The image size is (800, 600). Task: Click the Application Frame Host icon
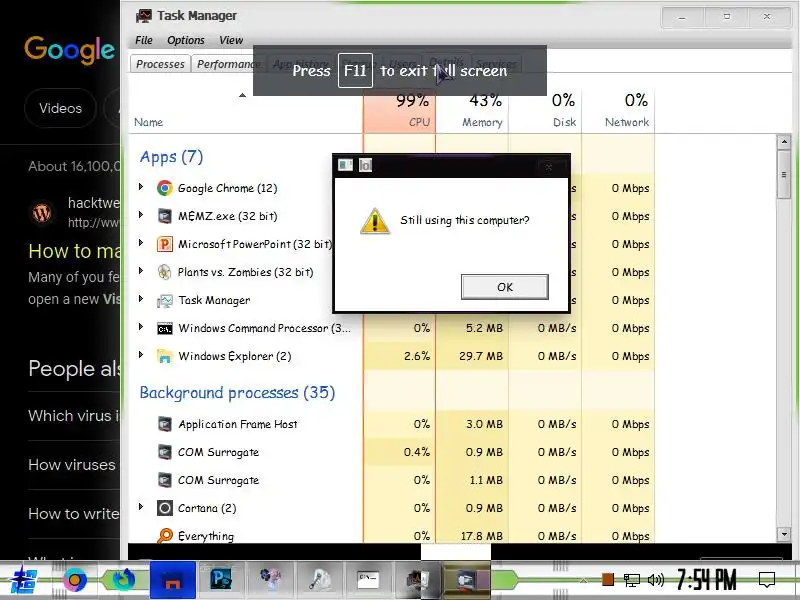164,424
